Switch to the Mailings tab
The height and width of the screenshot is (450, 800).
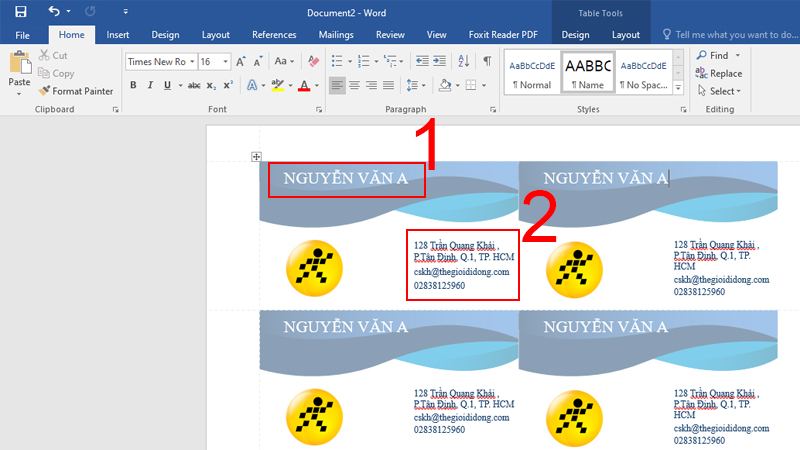point(336,34)
